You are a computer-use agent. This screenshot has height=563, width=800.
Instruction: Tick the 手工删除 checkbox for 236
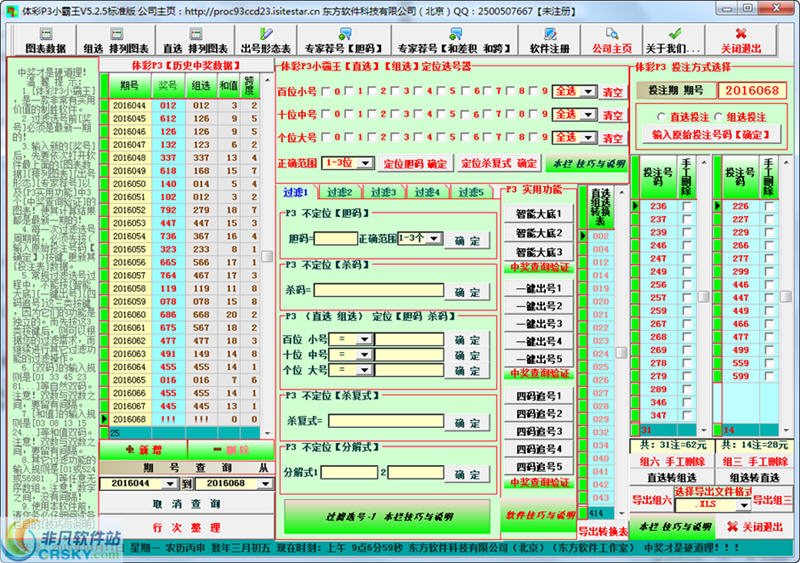tap(687, 206)
